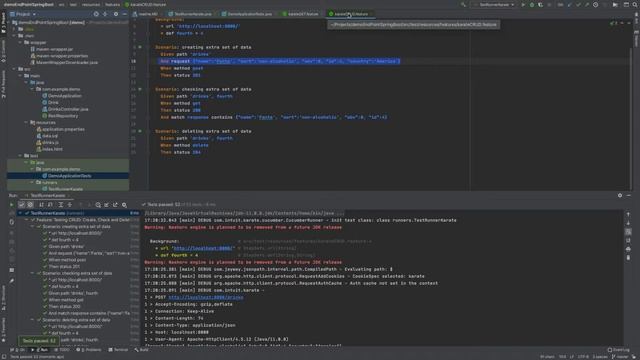Run TestRunnerKarate from top toolbar
Viewport: 640px width, 360px height.
(523, 5)
